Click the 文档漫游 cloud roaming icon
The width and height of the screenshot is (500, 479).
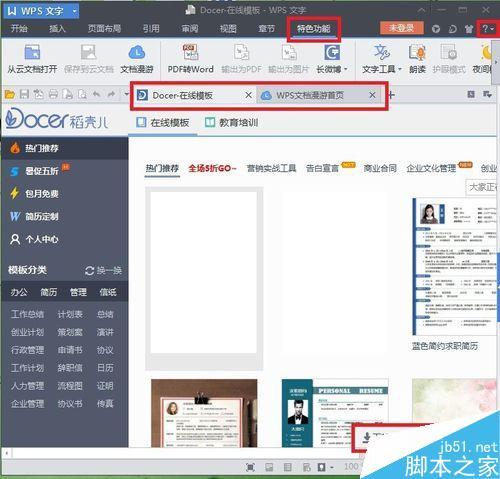point(137,52)
